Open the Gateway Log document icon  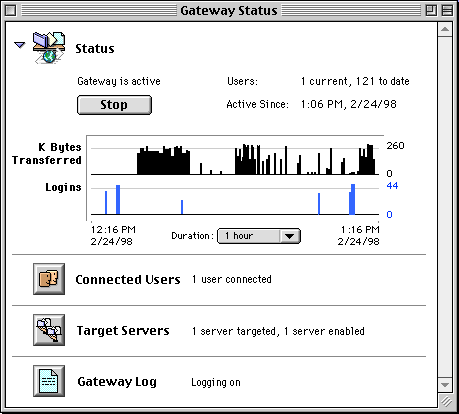(49, 381)
